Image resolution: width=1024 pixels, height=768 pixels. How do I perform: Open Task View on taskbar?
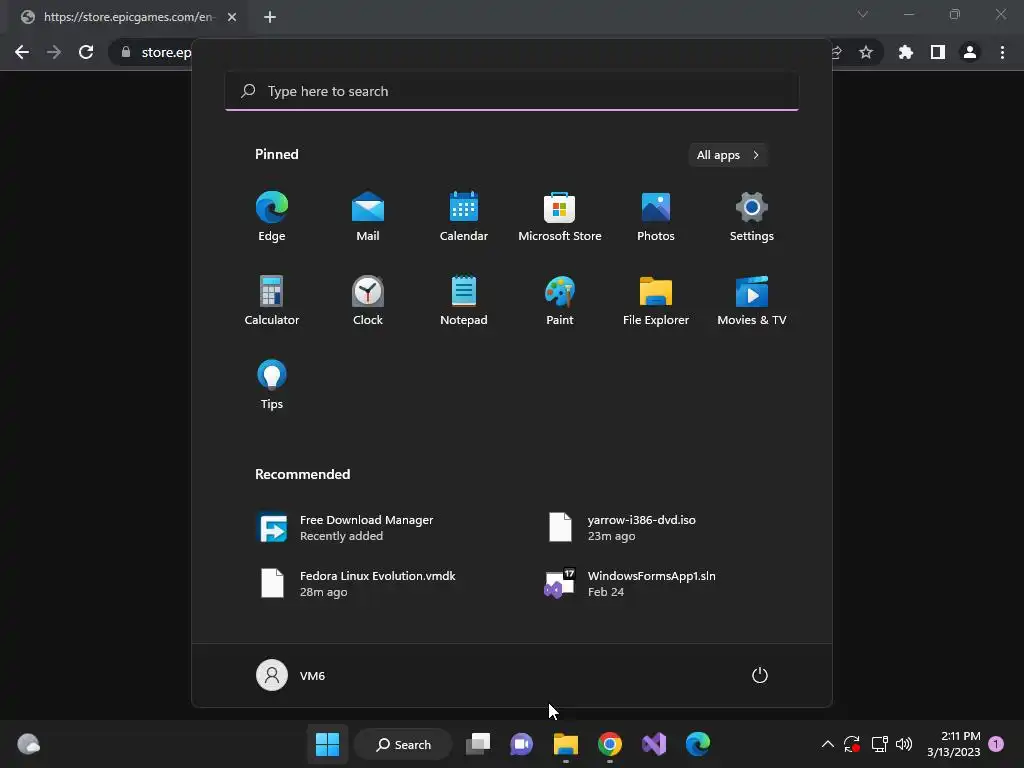pyautogui.click(x=478, y=744)
